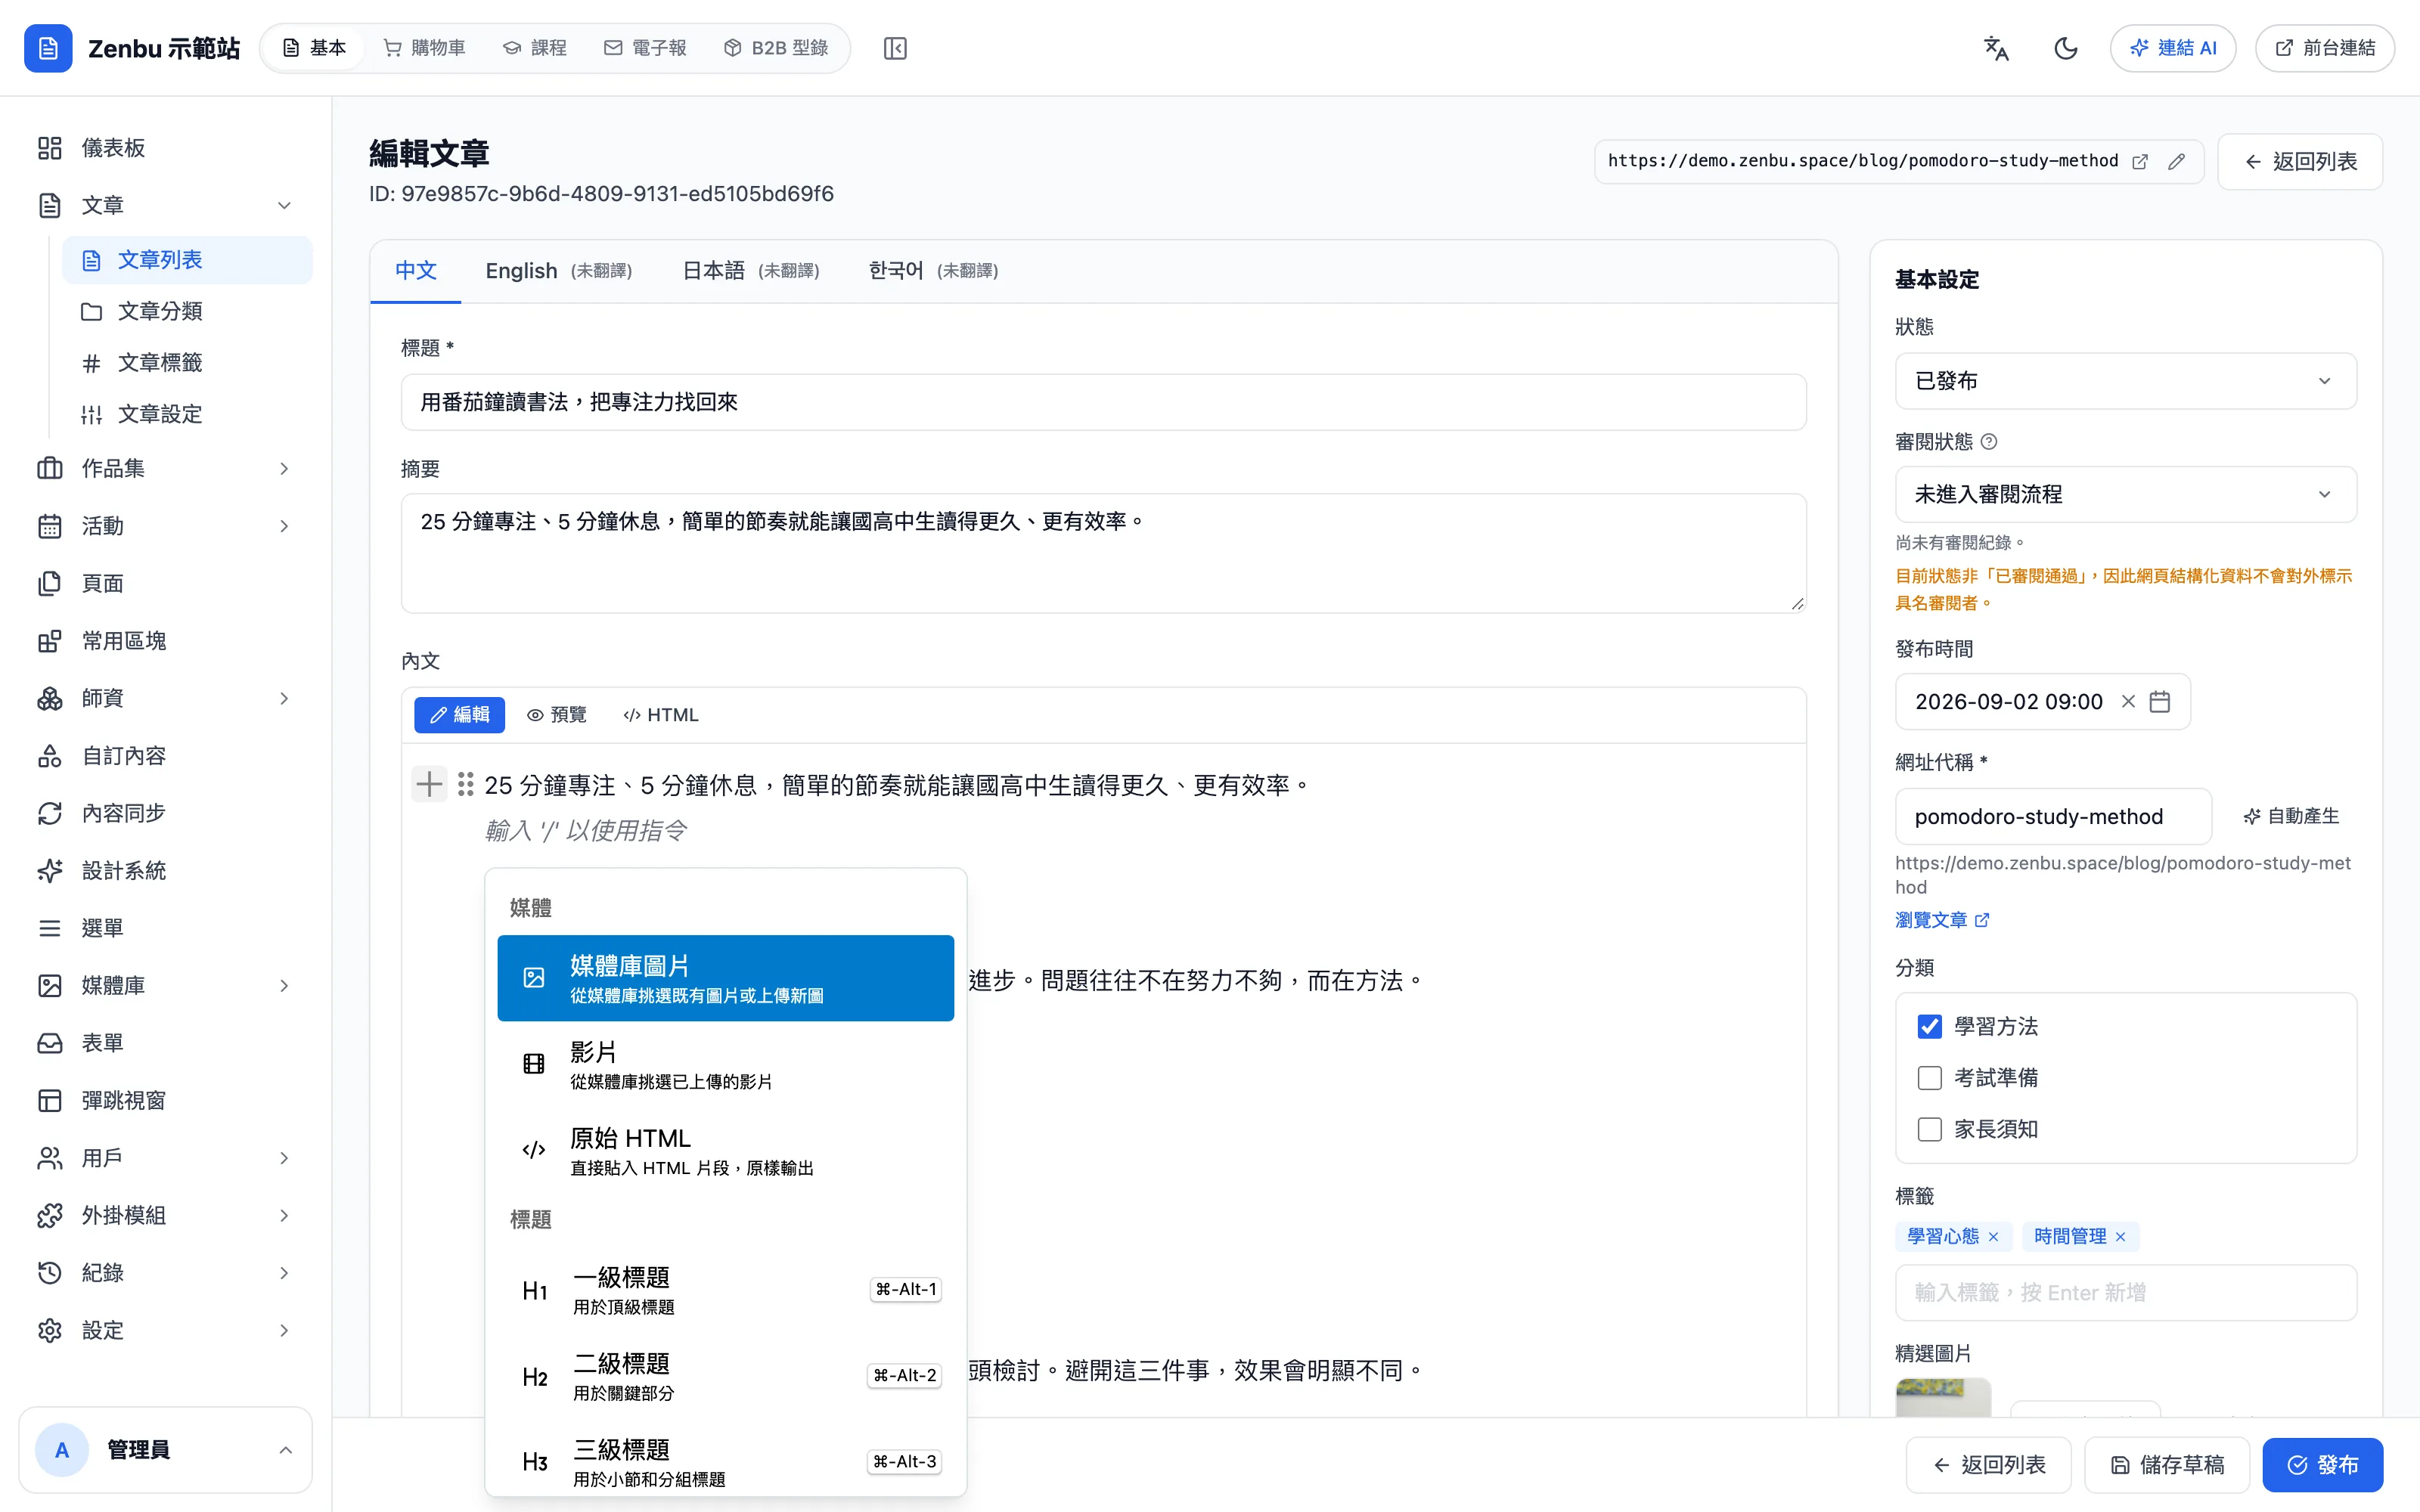This screenshot has width=2420, height=1512.
Task: Check the 家長須知 category checkbox
Action: coord(1929,1130)
